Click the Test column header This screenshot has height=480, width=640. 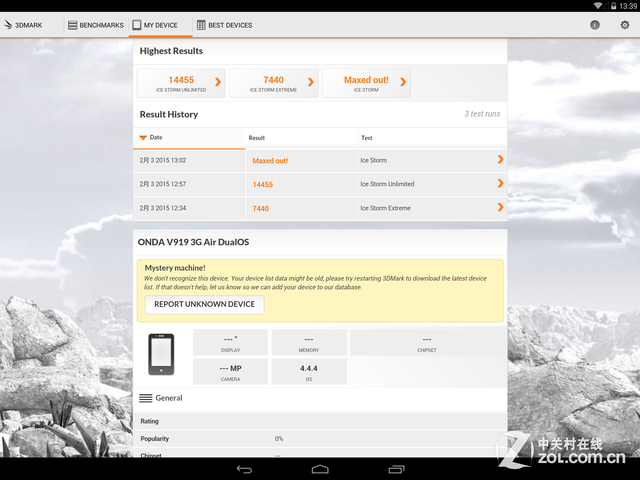tap(432, 138)
